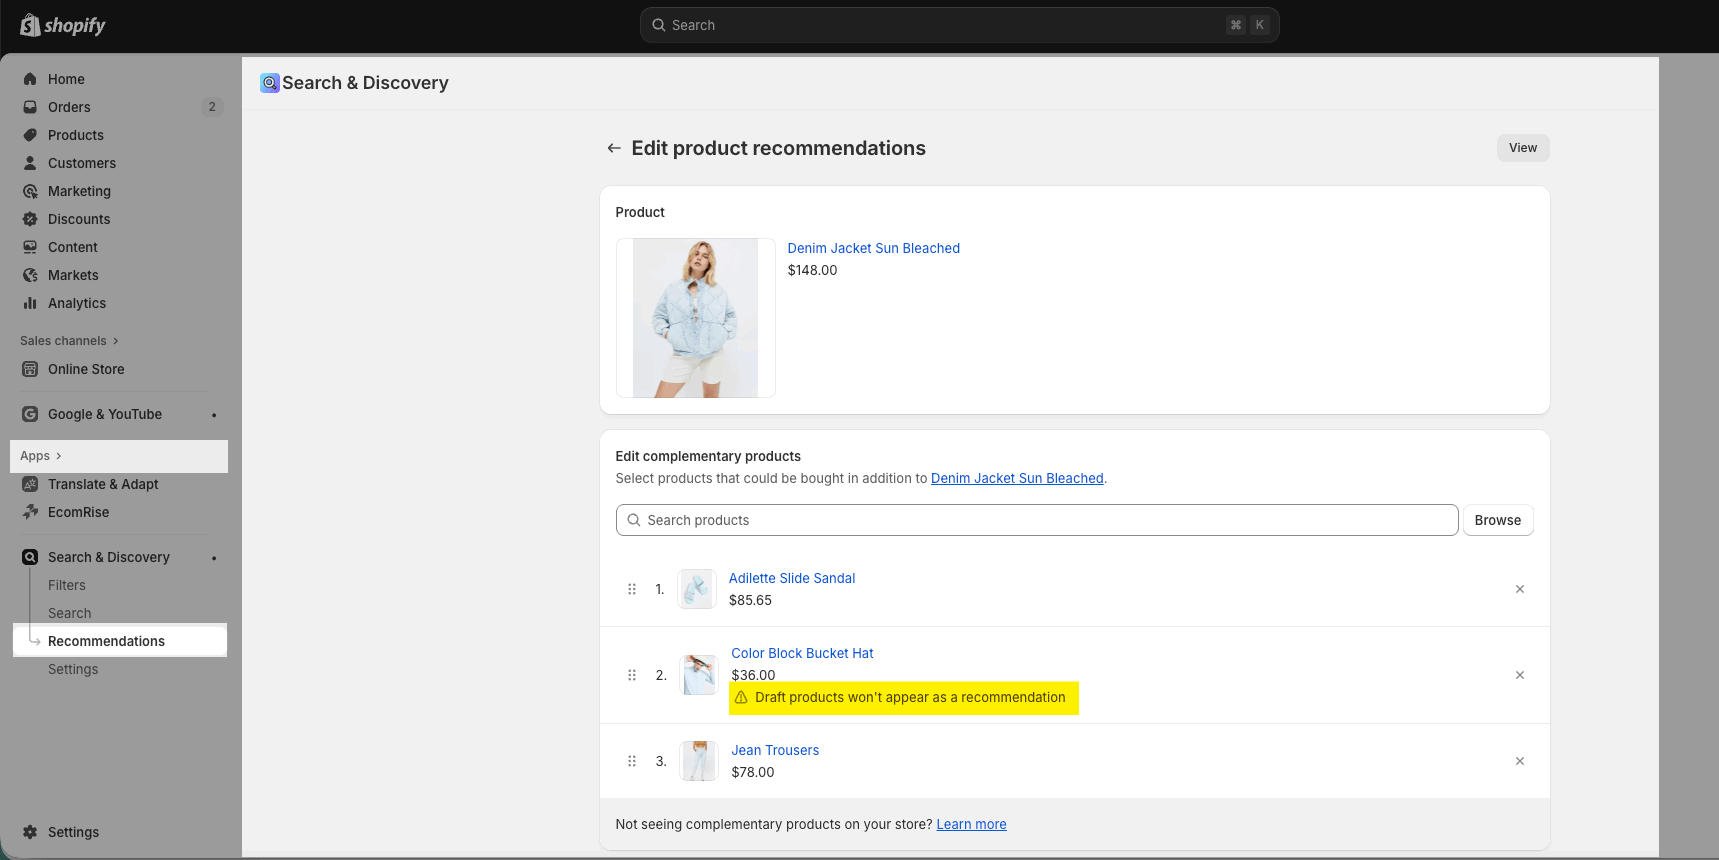Click the Search products input field
This screenshot has height=860, width=1719.
pos(1036,520)
